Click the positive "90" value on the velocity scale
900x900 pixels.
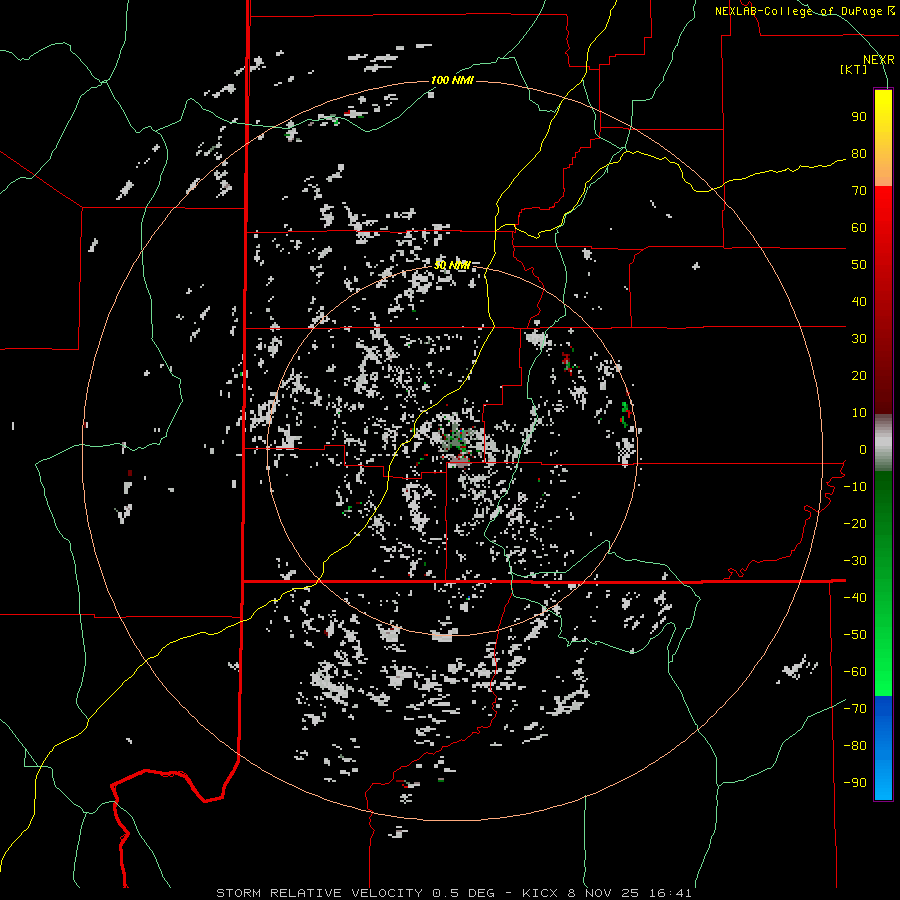coord(859,117)
